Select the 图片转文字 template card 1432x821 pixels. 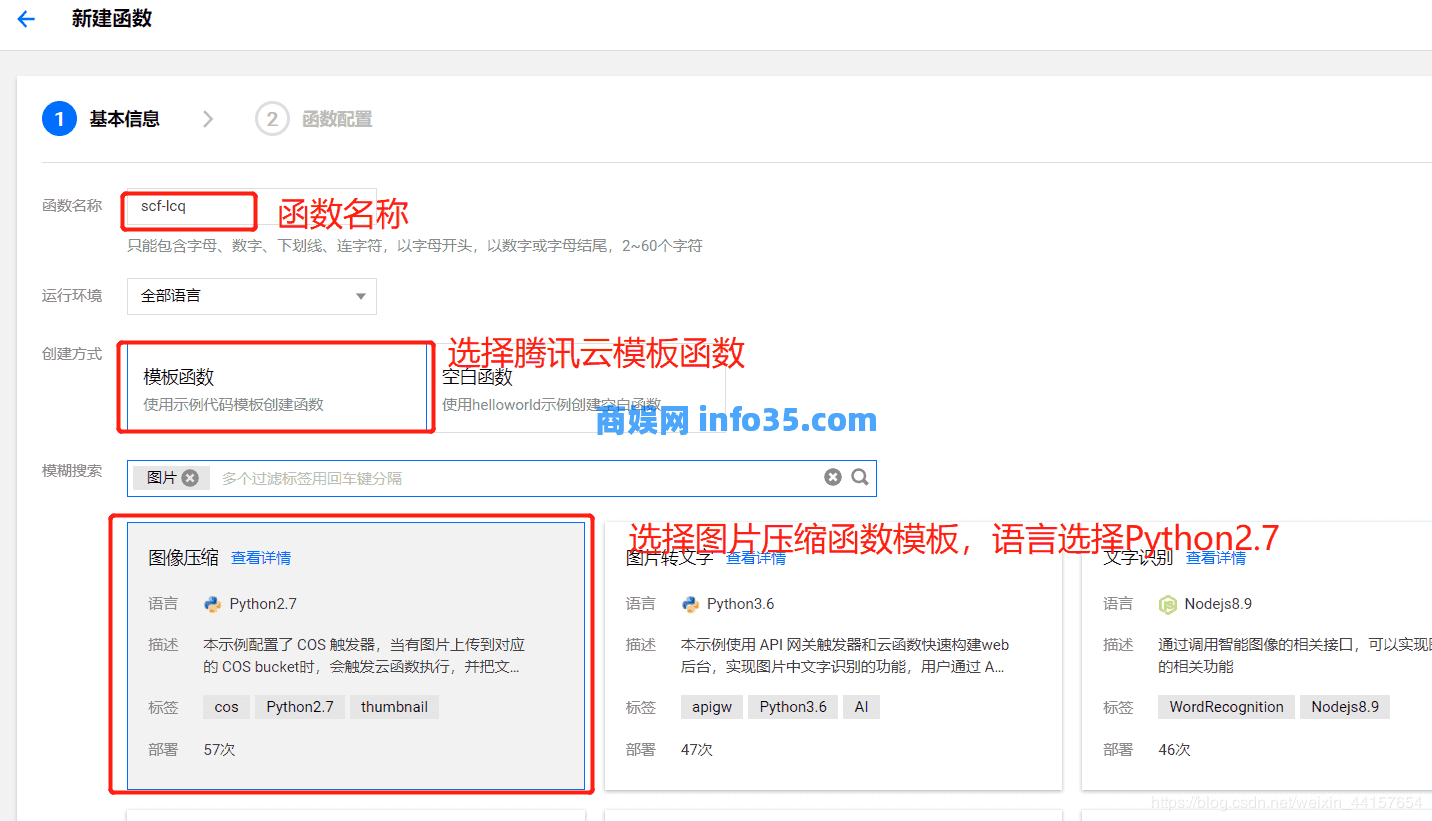tap(833, 656)
